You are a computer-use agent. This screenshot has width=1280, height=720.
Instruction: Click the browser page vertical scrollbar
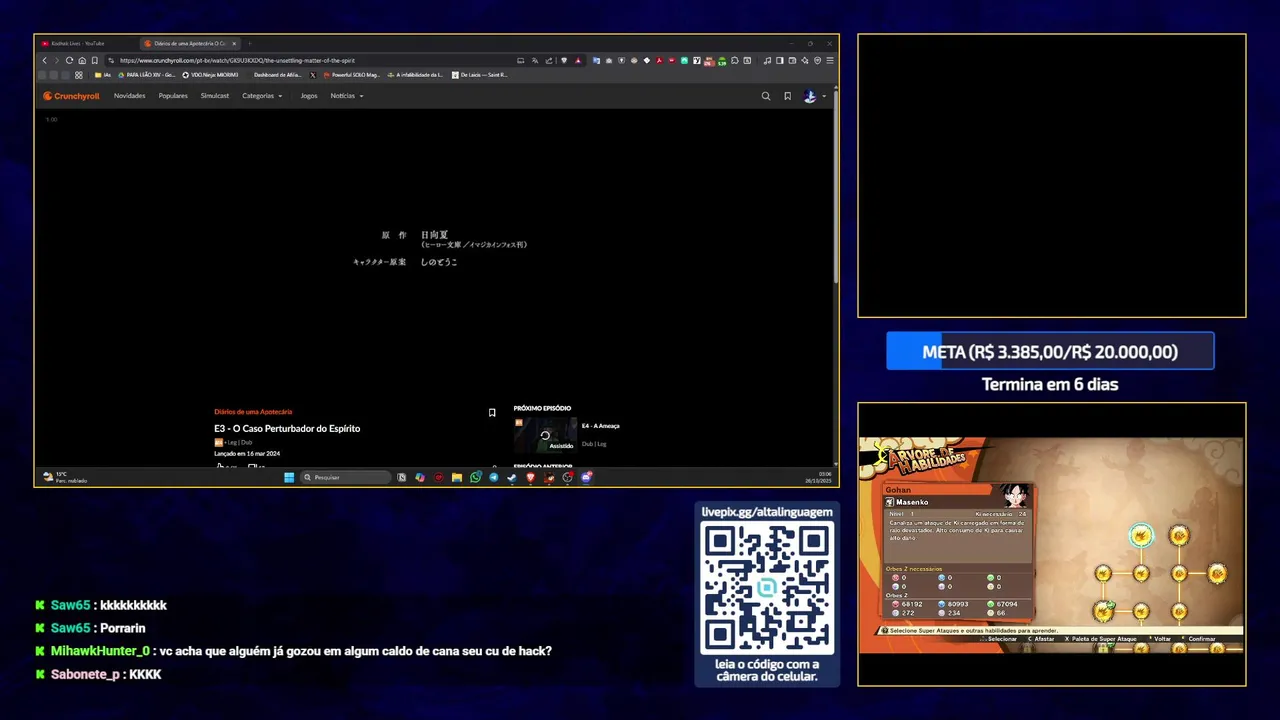pos(835,185)
